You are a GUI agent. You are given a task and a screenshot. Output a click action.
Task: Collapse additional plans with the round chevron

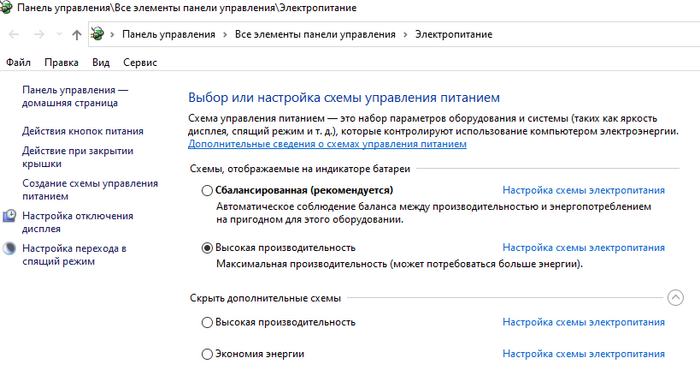[x=675, y=298]
